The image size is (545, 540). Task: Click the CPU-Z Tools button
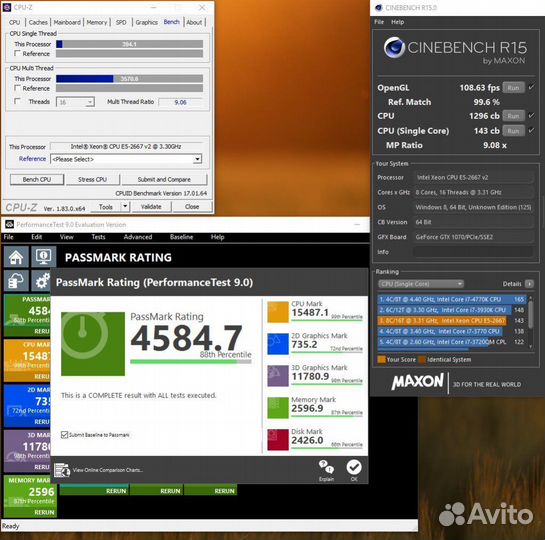106,207
